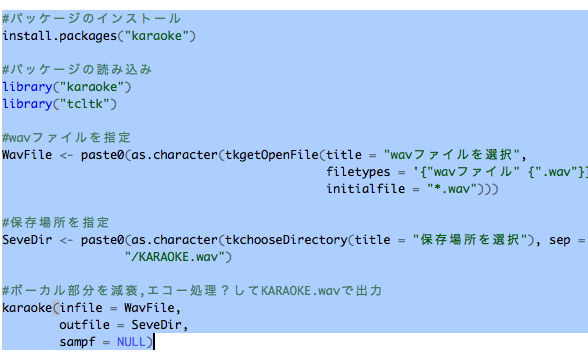Viewport: 588px width, 361px height.
Task: Click the WavFile variable assignment
Action: pos(27,155)
